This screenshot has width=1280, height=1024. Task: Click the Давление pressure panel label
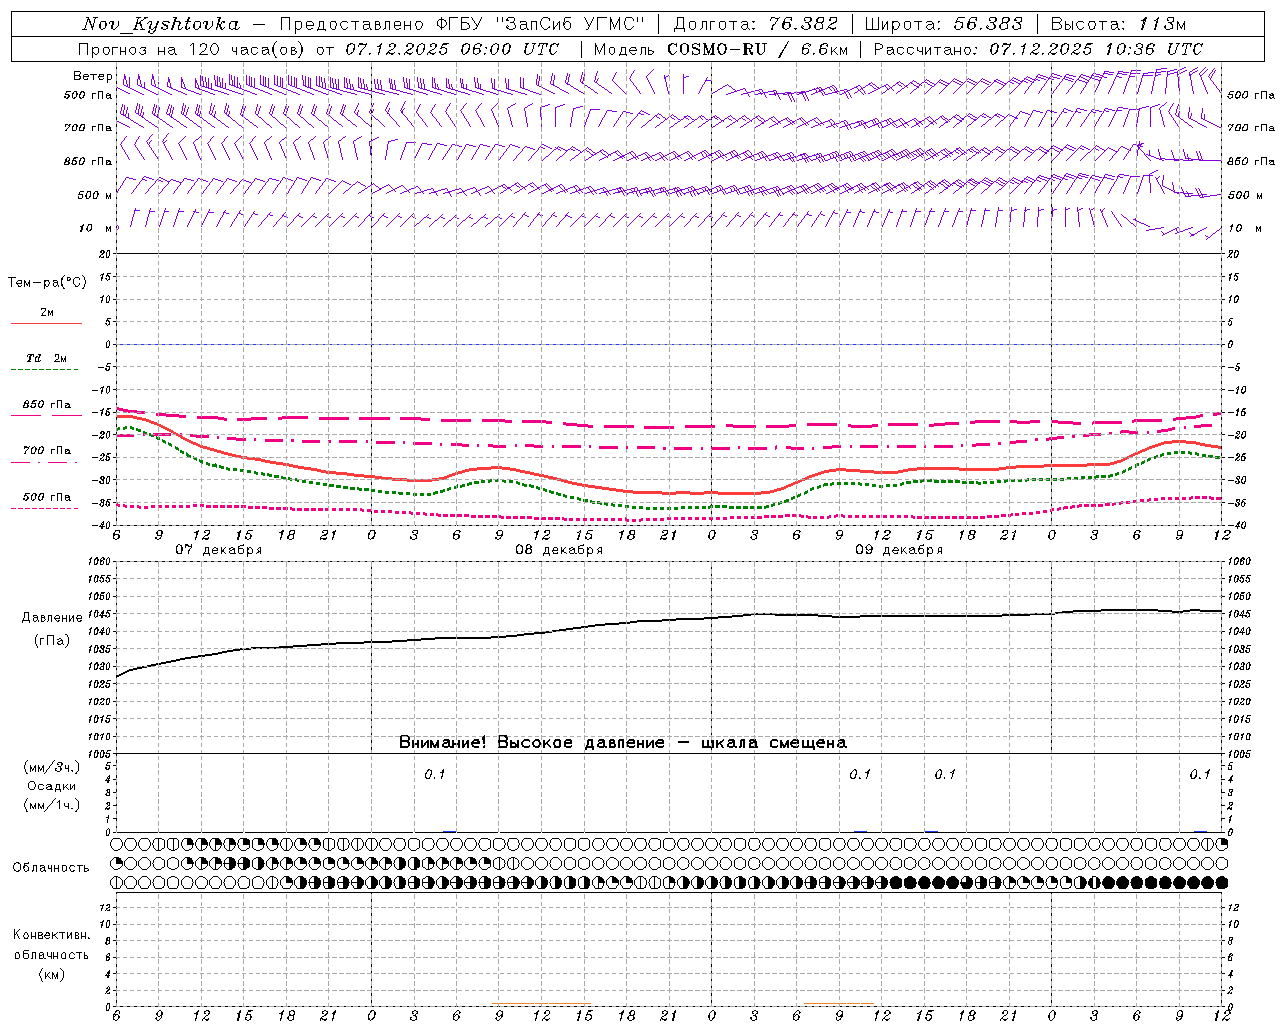[52, 618]
